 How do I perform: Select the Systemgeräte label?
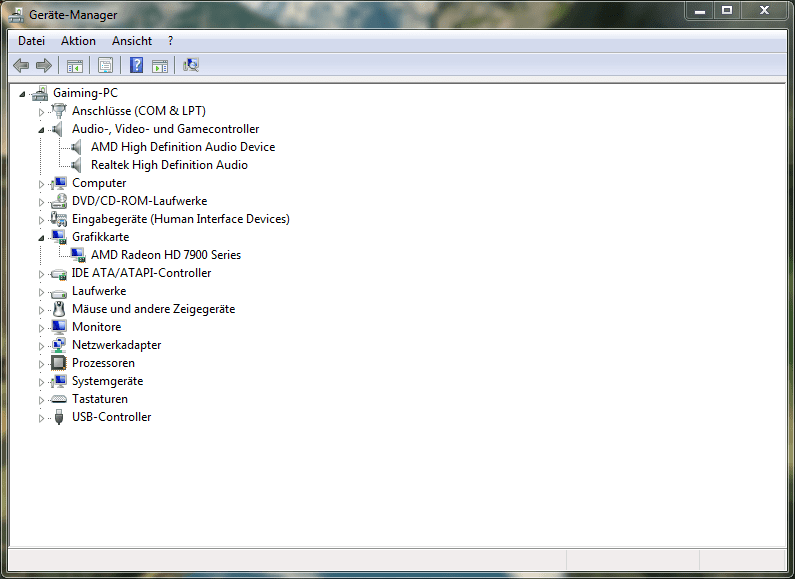point(107,381)
